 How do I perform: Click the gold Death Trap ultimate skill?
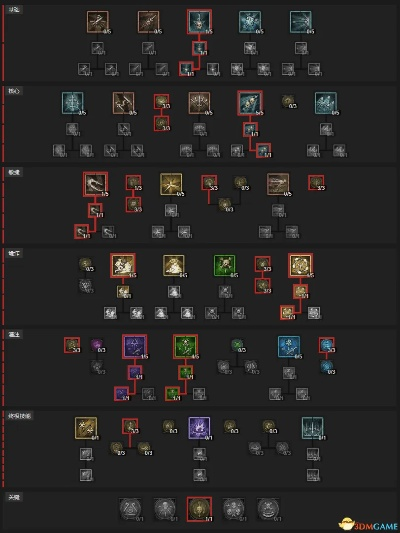pos(86,428)
